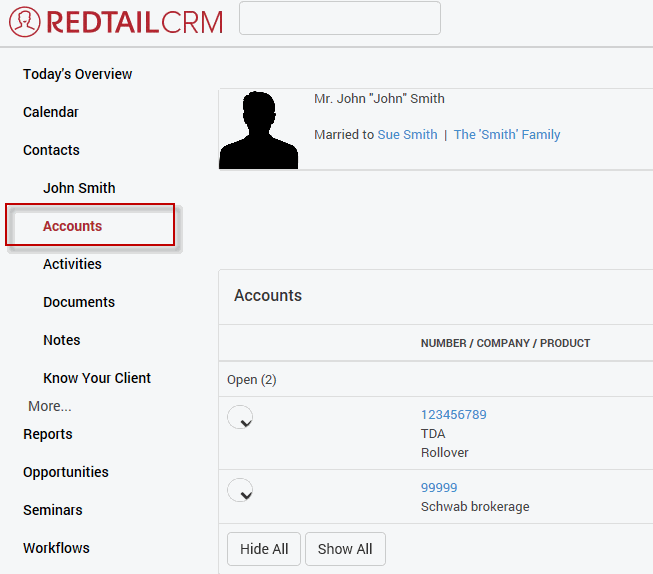Expand More... in contact submenu
The width and height of the screenshot is (653, 574).
point(50,406)
